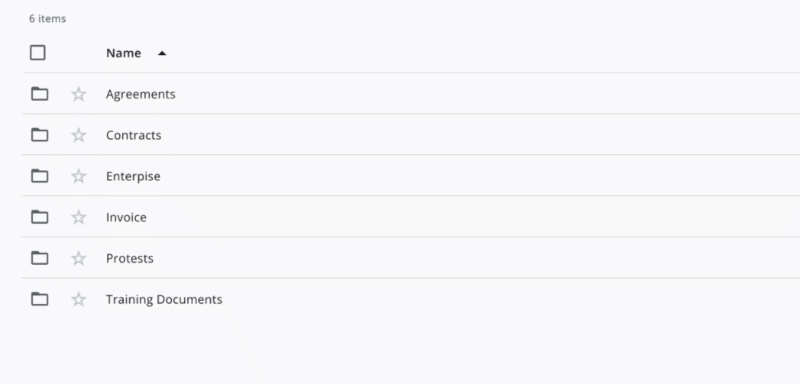Open the Invoice folder name
800x384 pixels.
[127, 217]
